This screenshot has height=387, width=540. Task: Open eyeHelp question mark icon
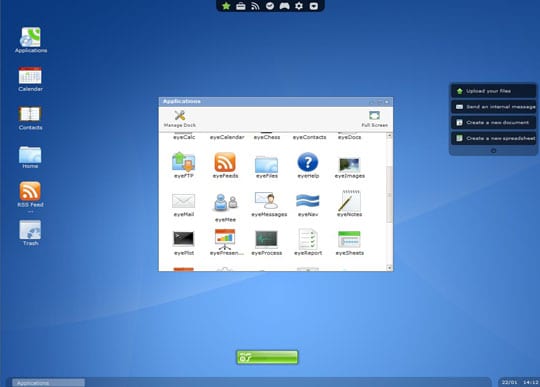pyautogui.click(x=308, y=162)
